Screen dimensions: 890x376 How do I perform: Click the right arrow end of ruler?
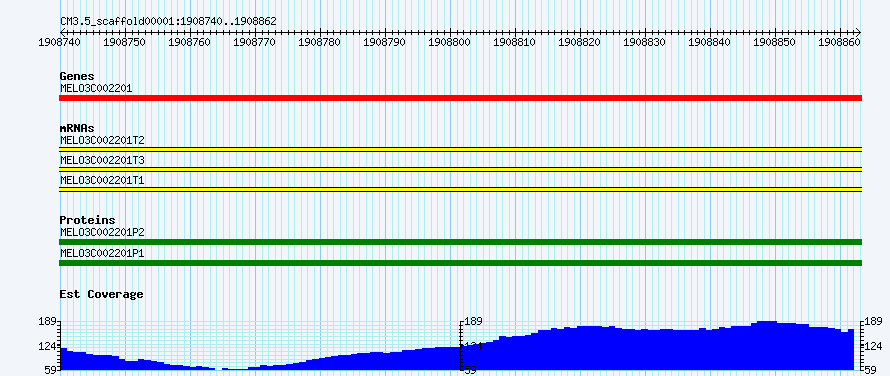point(859,32)
